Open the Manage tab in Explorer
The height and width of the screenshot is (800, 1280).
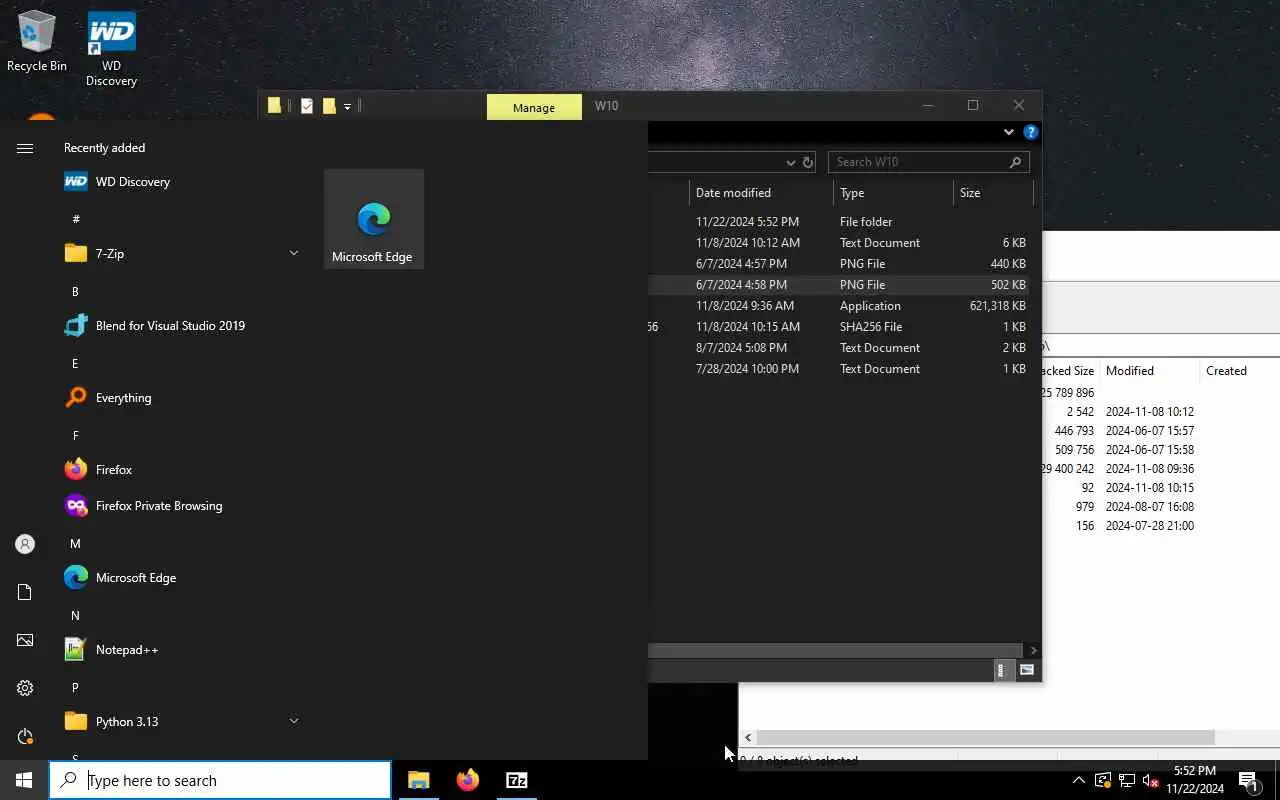[x=534, y=107]
